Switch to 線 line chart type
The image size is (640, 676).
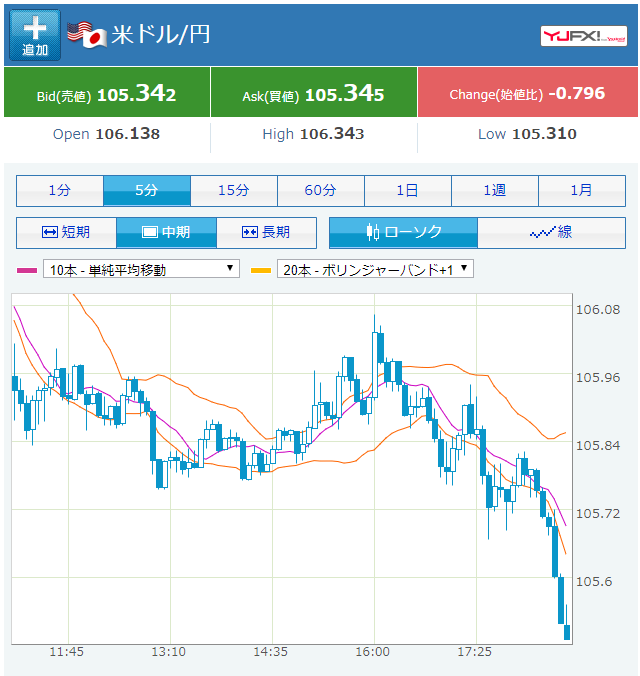pyautogui.click(x=551, y=232)
